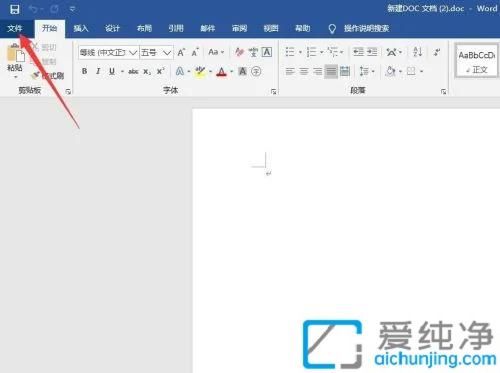Expand the font name dropdown arrow
This screenshot has height=373, width=500.
133,53
